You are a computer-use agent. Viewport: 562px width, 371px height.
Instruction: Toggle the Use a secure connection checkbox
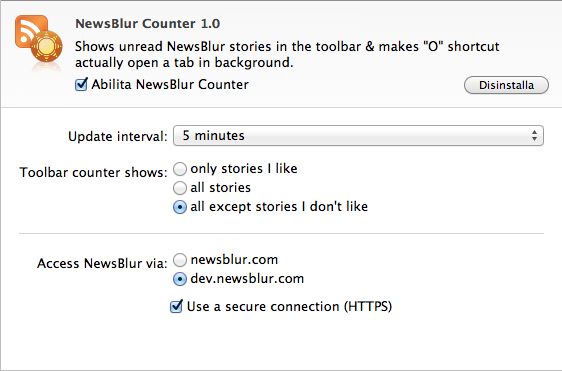click(x=176, y=306)
